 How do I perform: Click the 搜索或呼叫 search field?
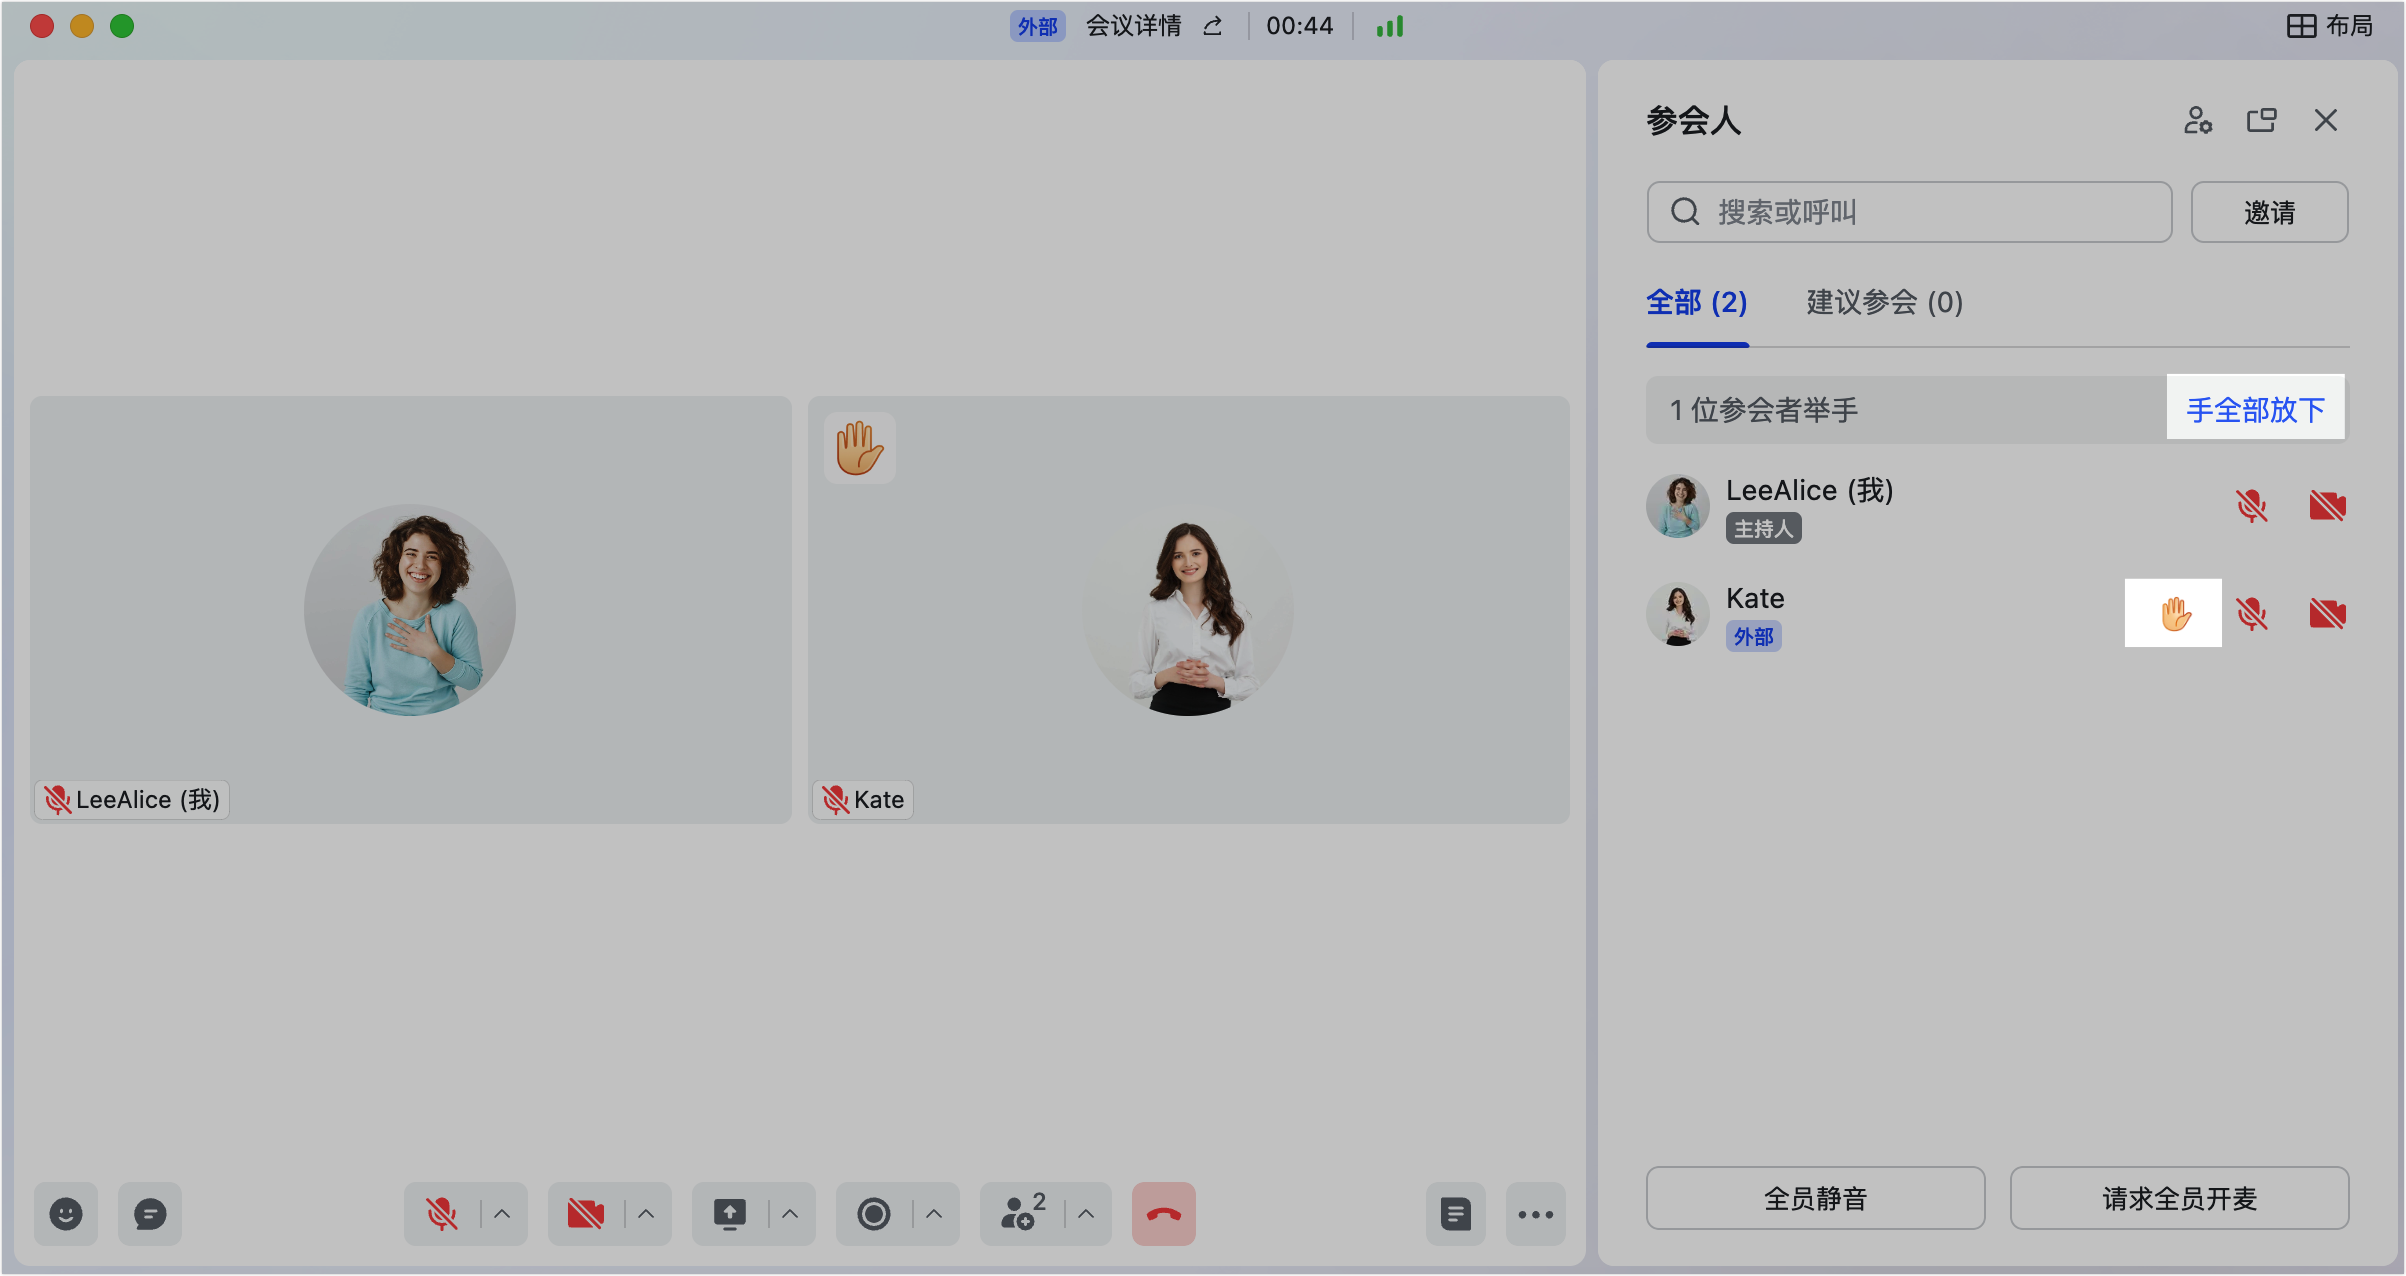[1910, 212]
